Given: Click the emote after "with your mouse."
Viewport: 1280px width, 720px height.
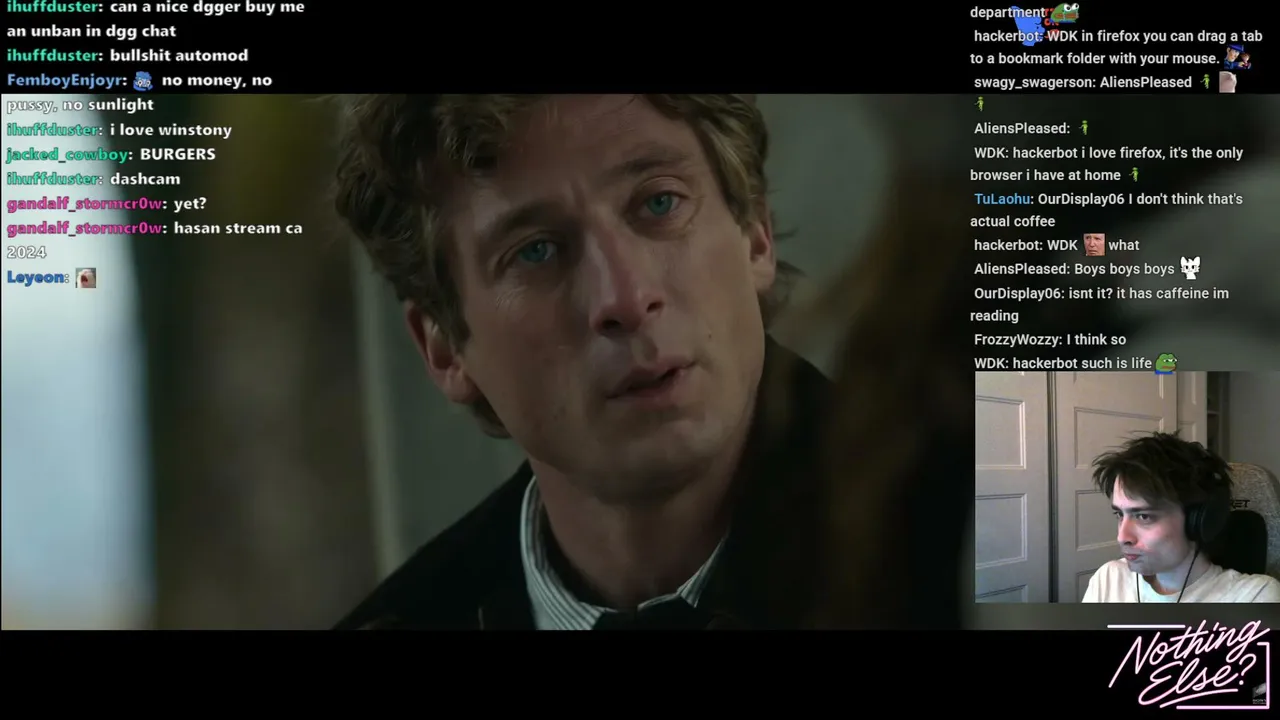Looking at the screenshot, I should [x=1238, y=57].
